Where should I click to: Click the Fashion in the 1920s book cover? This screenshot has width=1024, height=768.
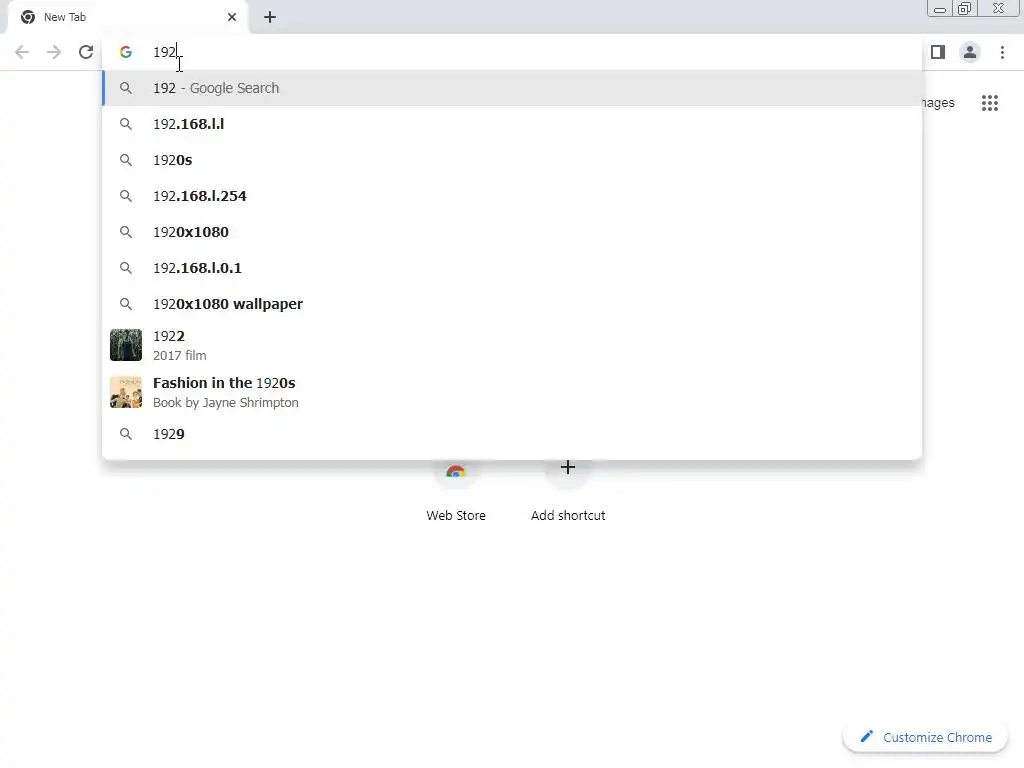[x=126, y=392]
